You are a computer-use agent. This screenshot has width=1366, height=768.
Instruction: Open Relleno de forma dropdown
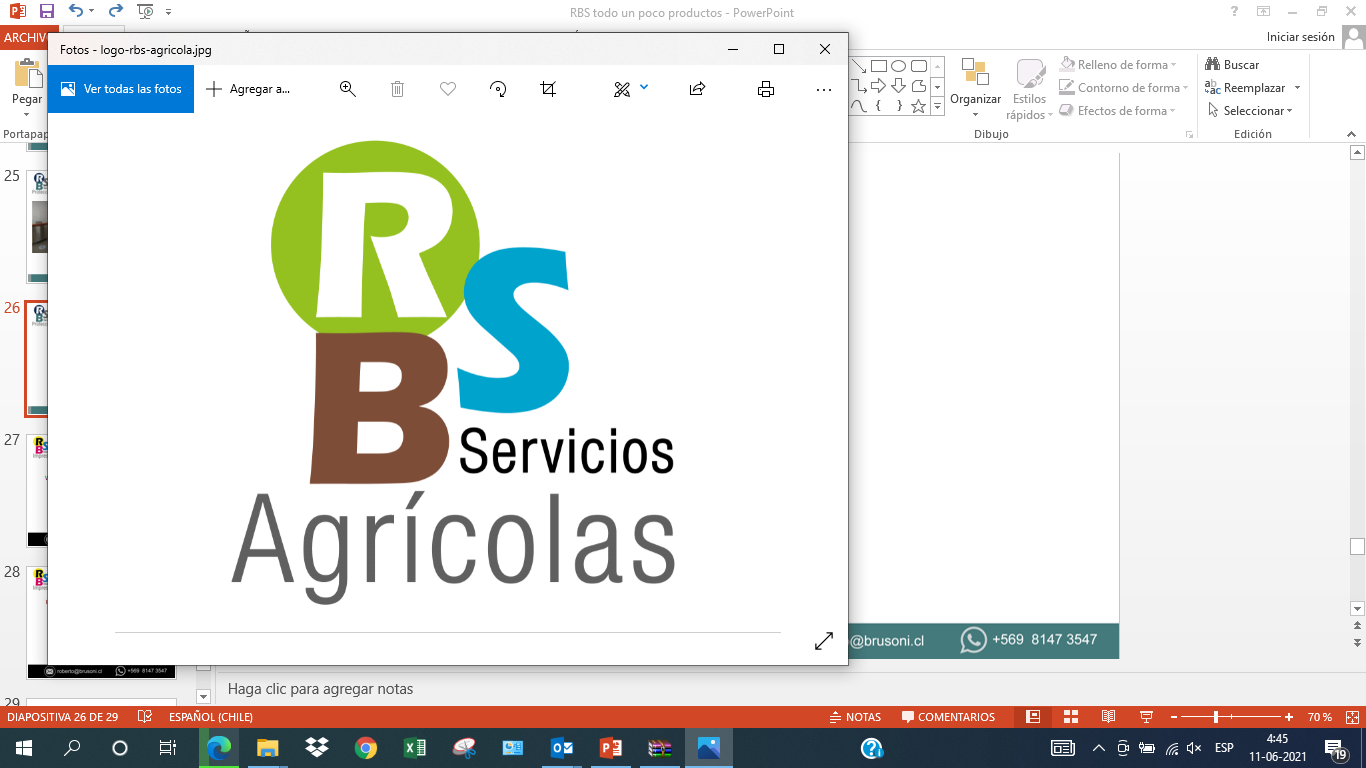coord(1117,65)
